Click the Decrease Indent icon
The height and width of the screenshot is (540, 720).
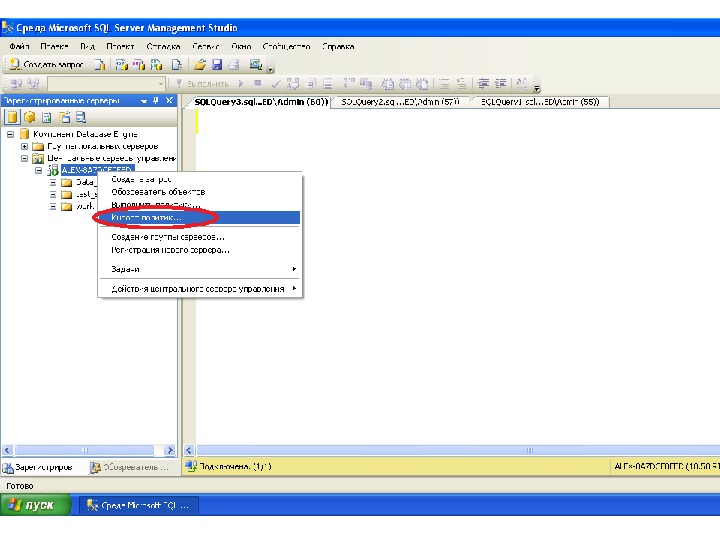pyautogui.click(x=484, y=84)
